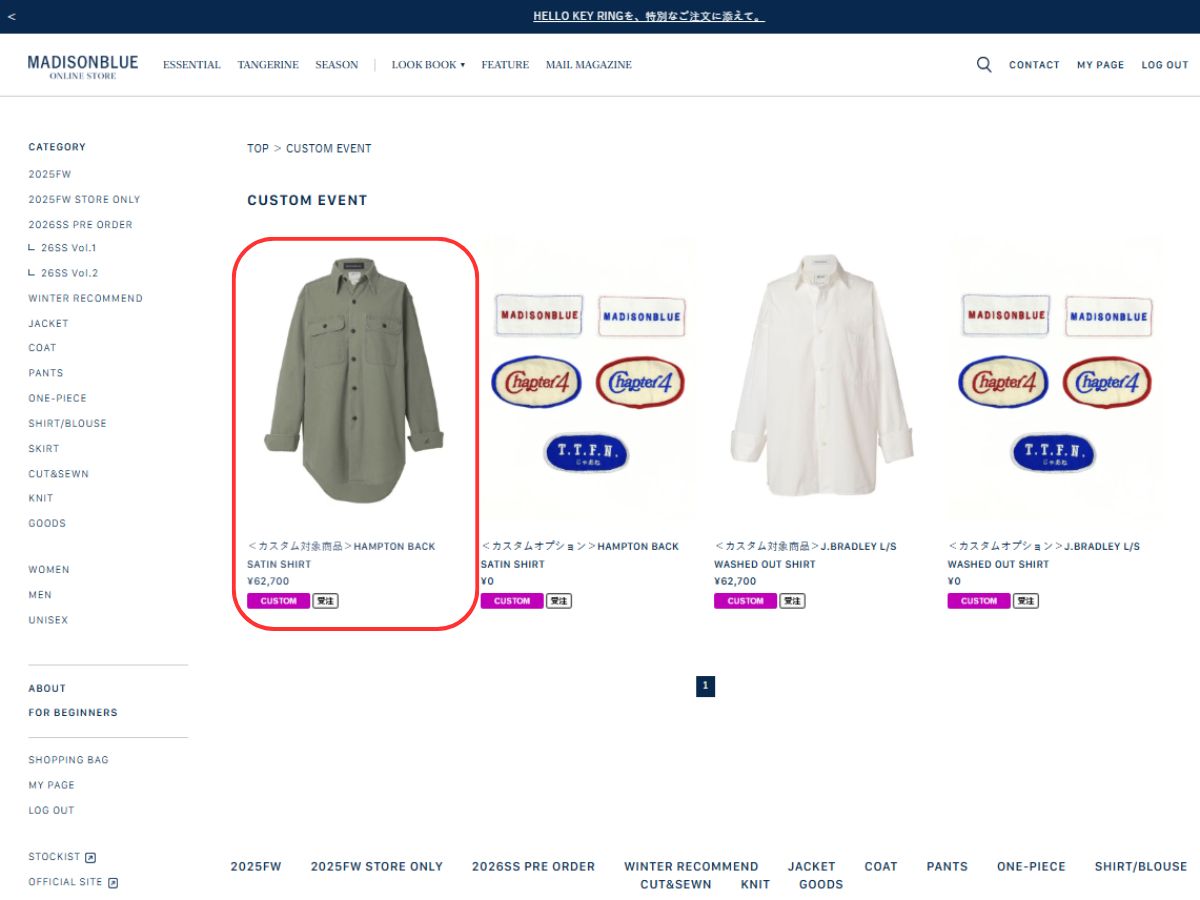Open the search magnifier icon

(984, 65)
